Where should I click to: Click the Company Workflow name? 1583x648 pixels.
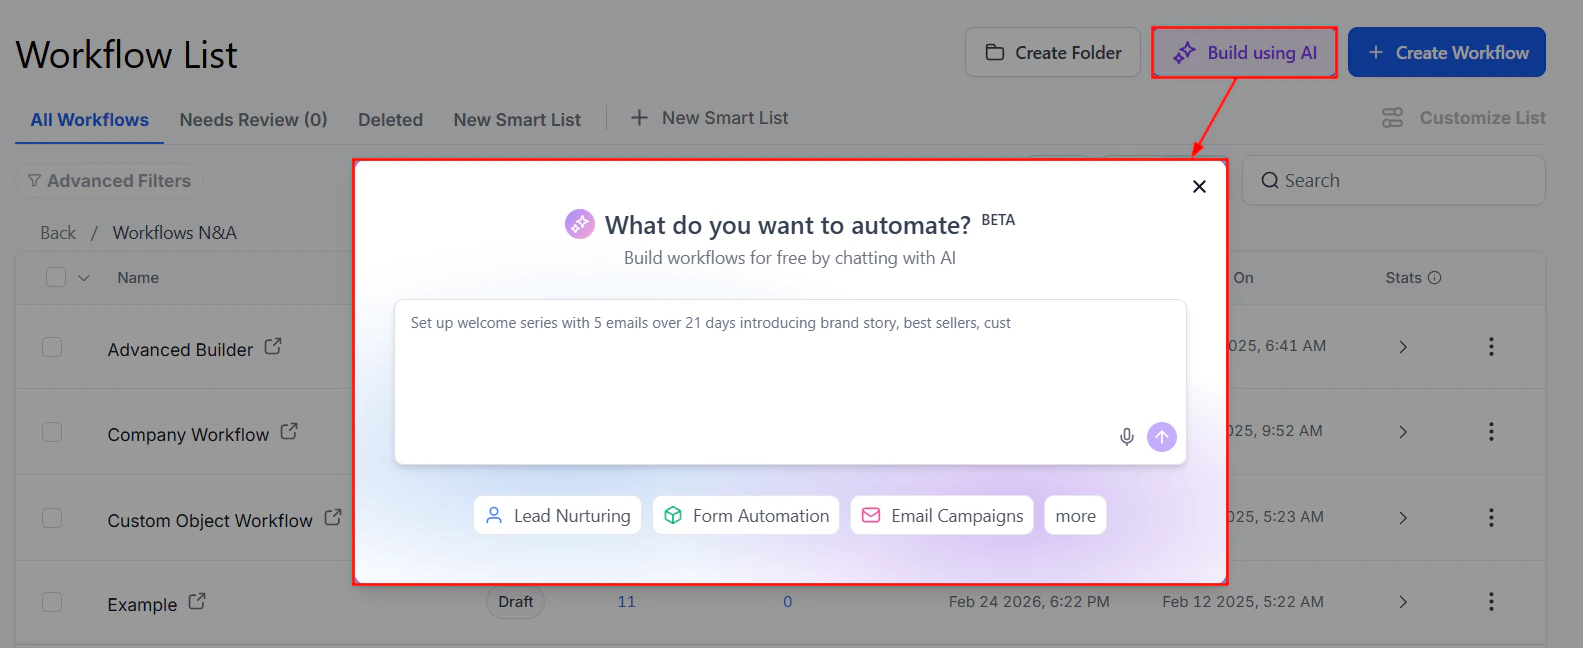(x=188, y=435)
